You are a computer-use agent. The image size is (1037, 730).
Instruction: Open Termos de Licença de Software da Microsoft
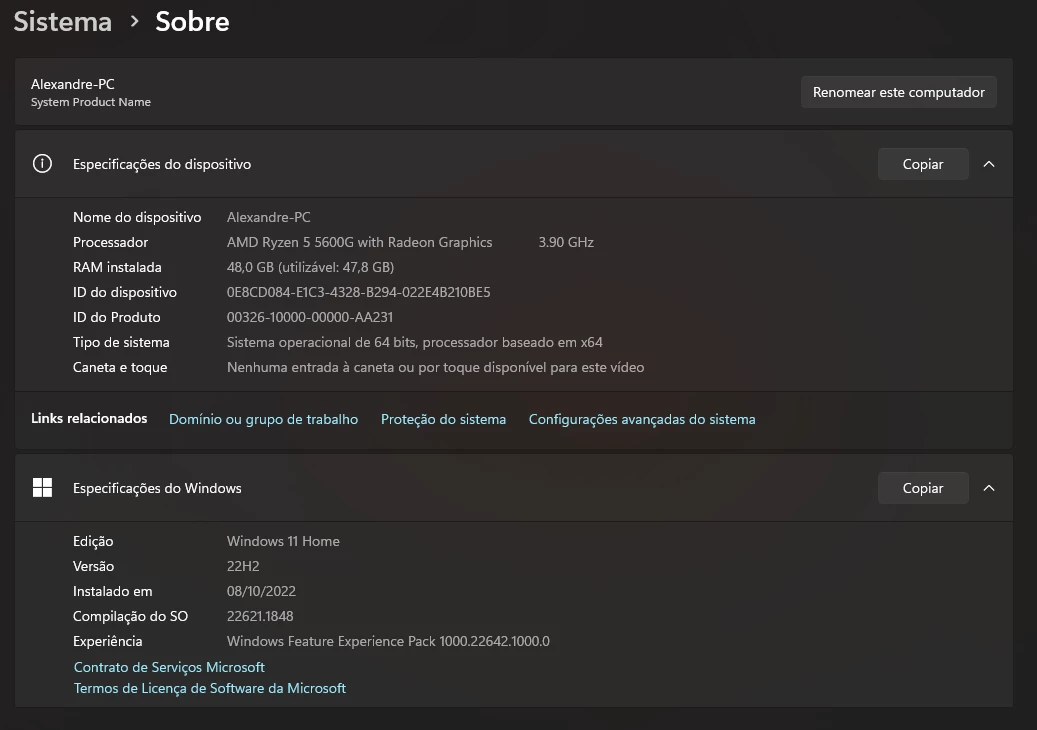210,688
